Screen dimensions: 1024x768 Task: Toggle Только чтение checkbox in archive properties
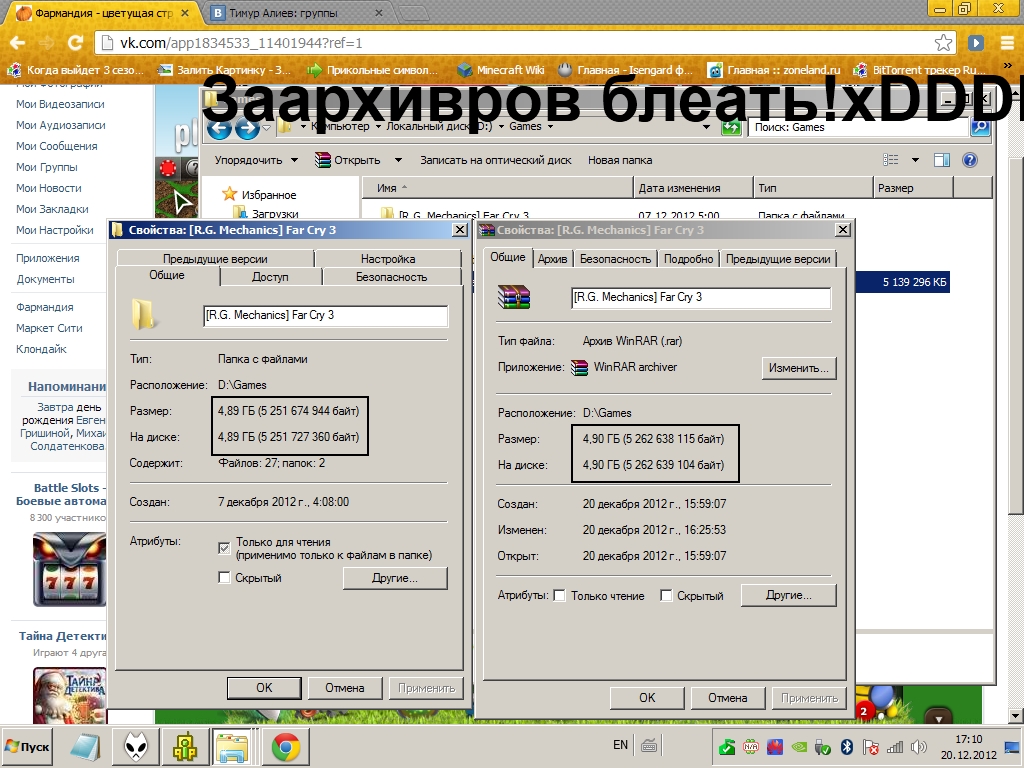(559, 596)
